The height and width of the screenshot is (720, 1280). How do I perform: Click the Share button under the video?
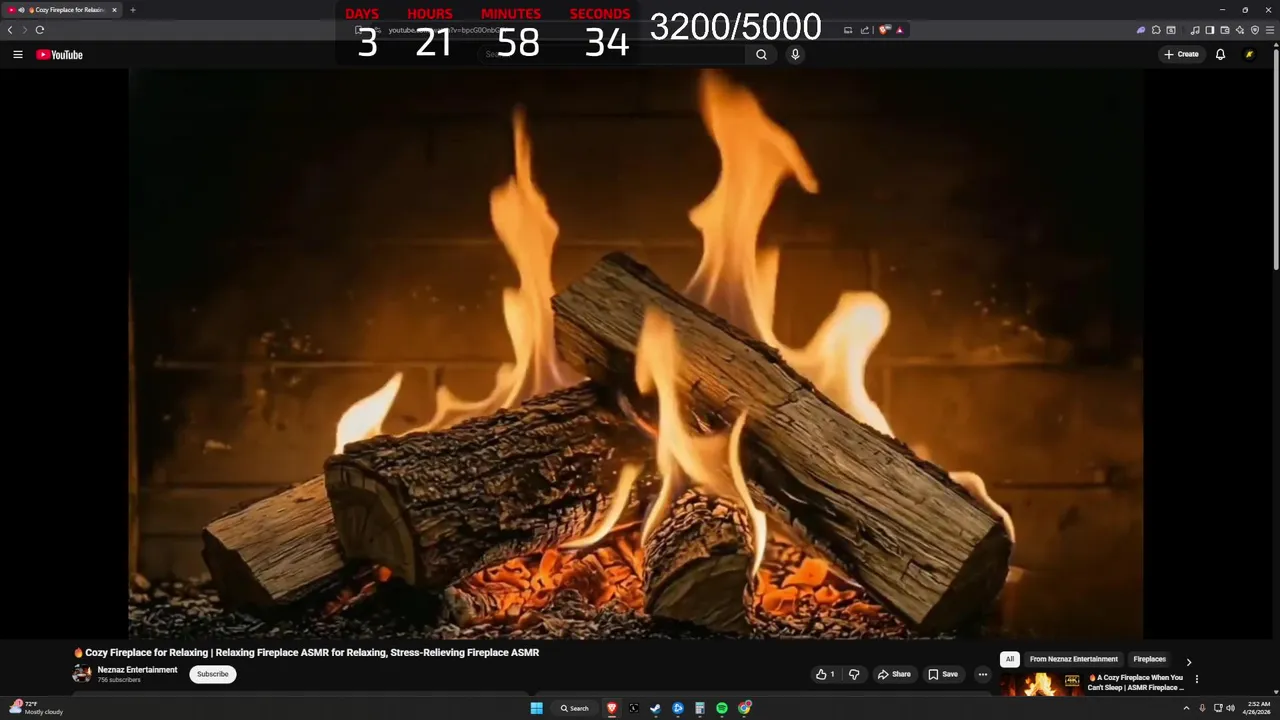(894, 674)
